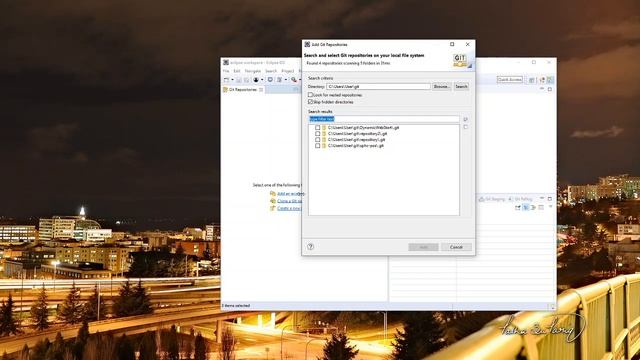The image size is (640, 360).
Task: Open the Git Staging view menu arrow
Action: 550,207
